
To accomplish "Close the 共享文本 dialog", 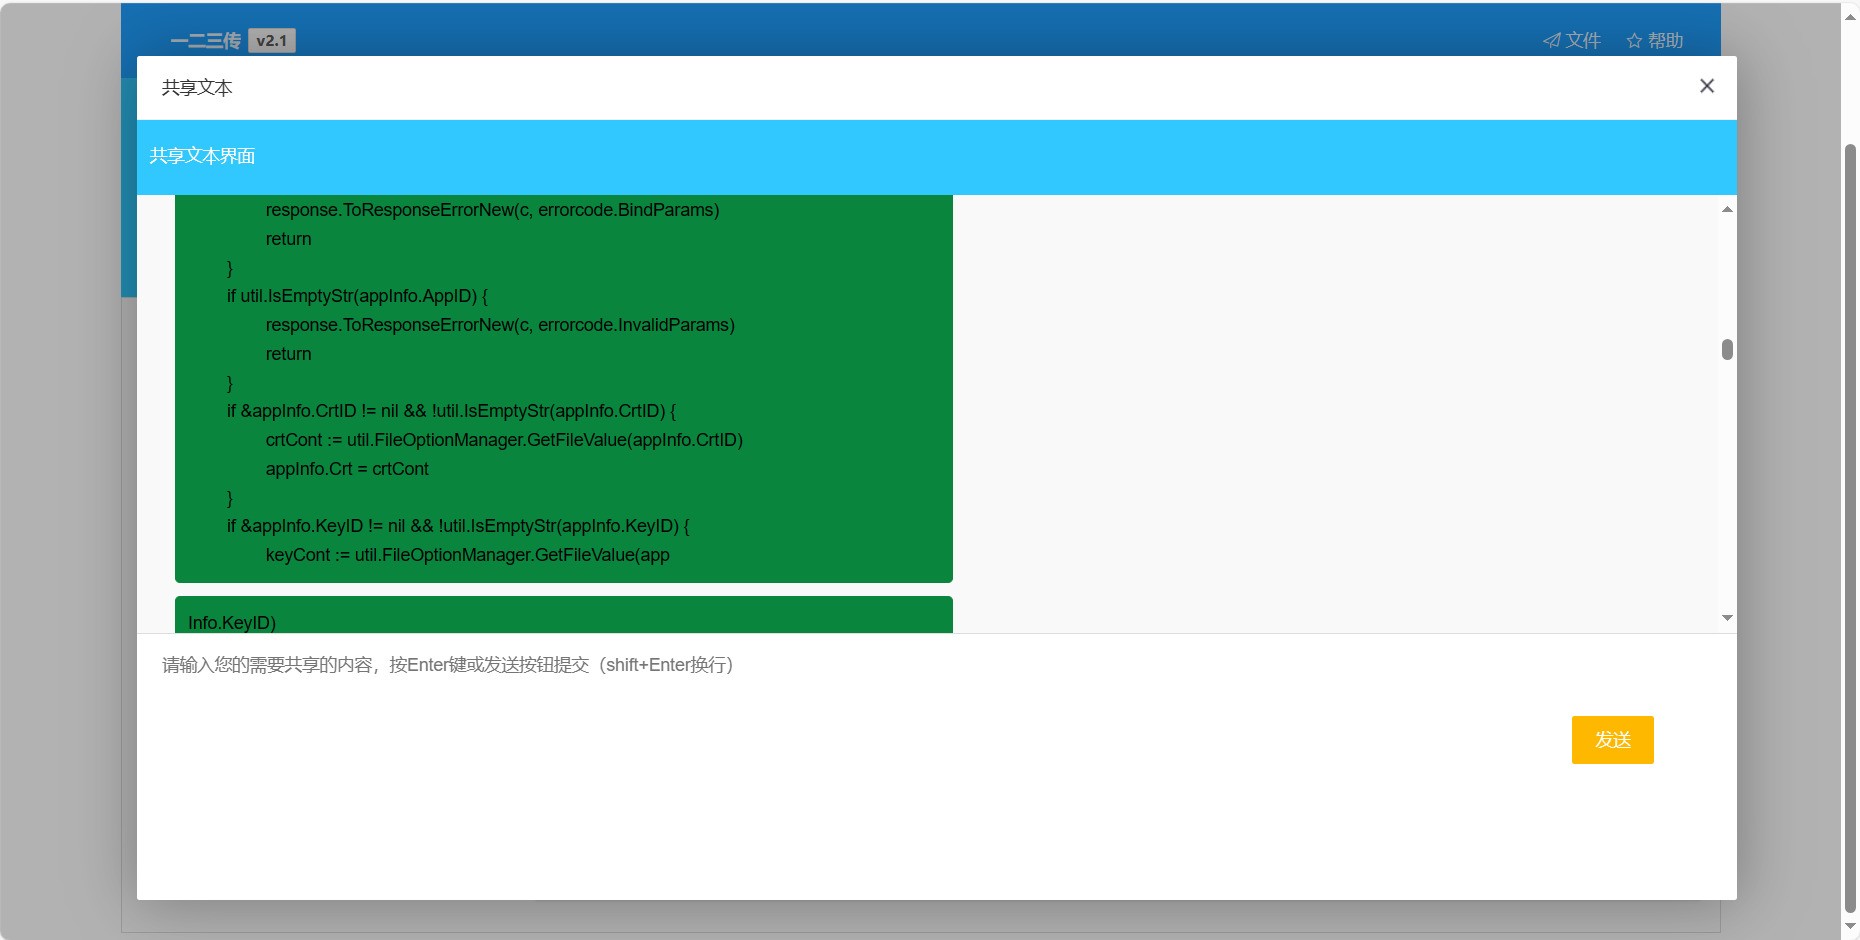I will pos(1706,86).
